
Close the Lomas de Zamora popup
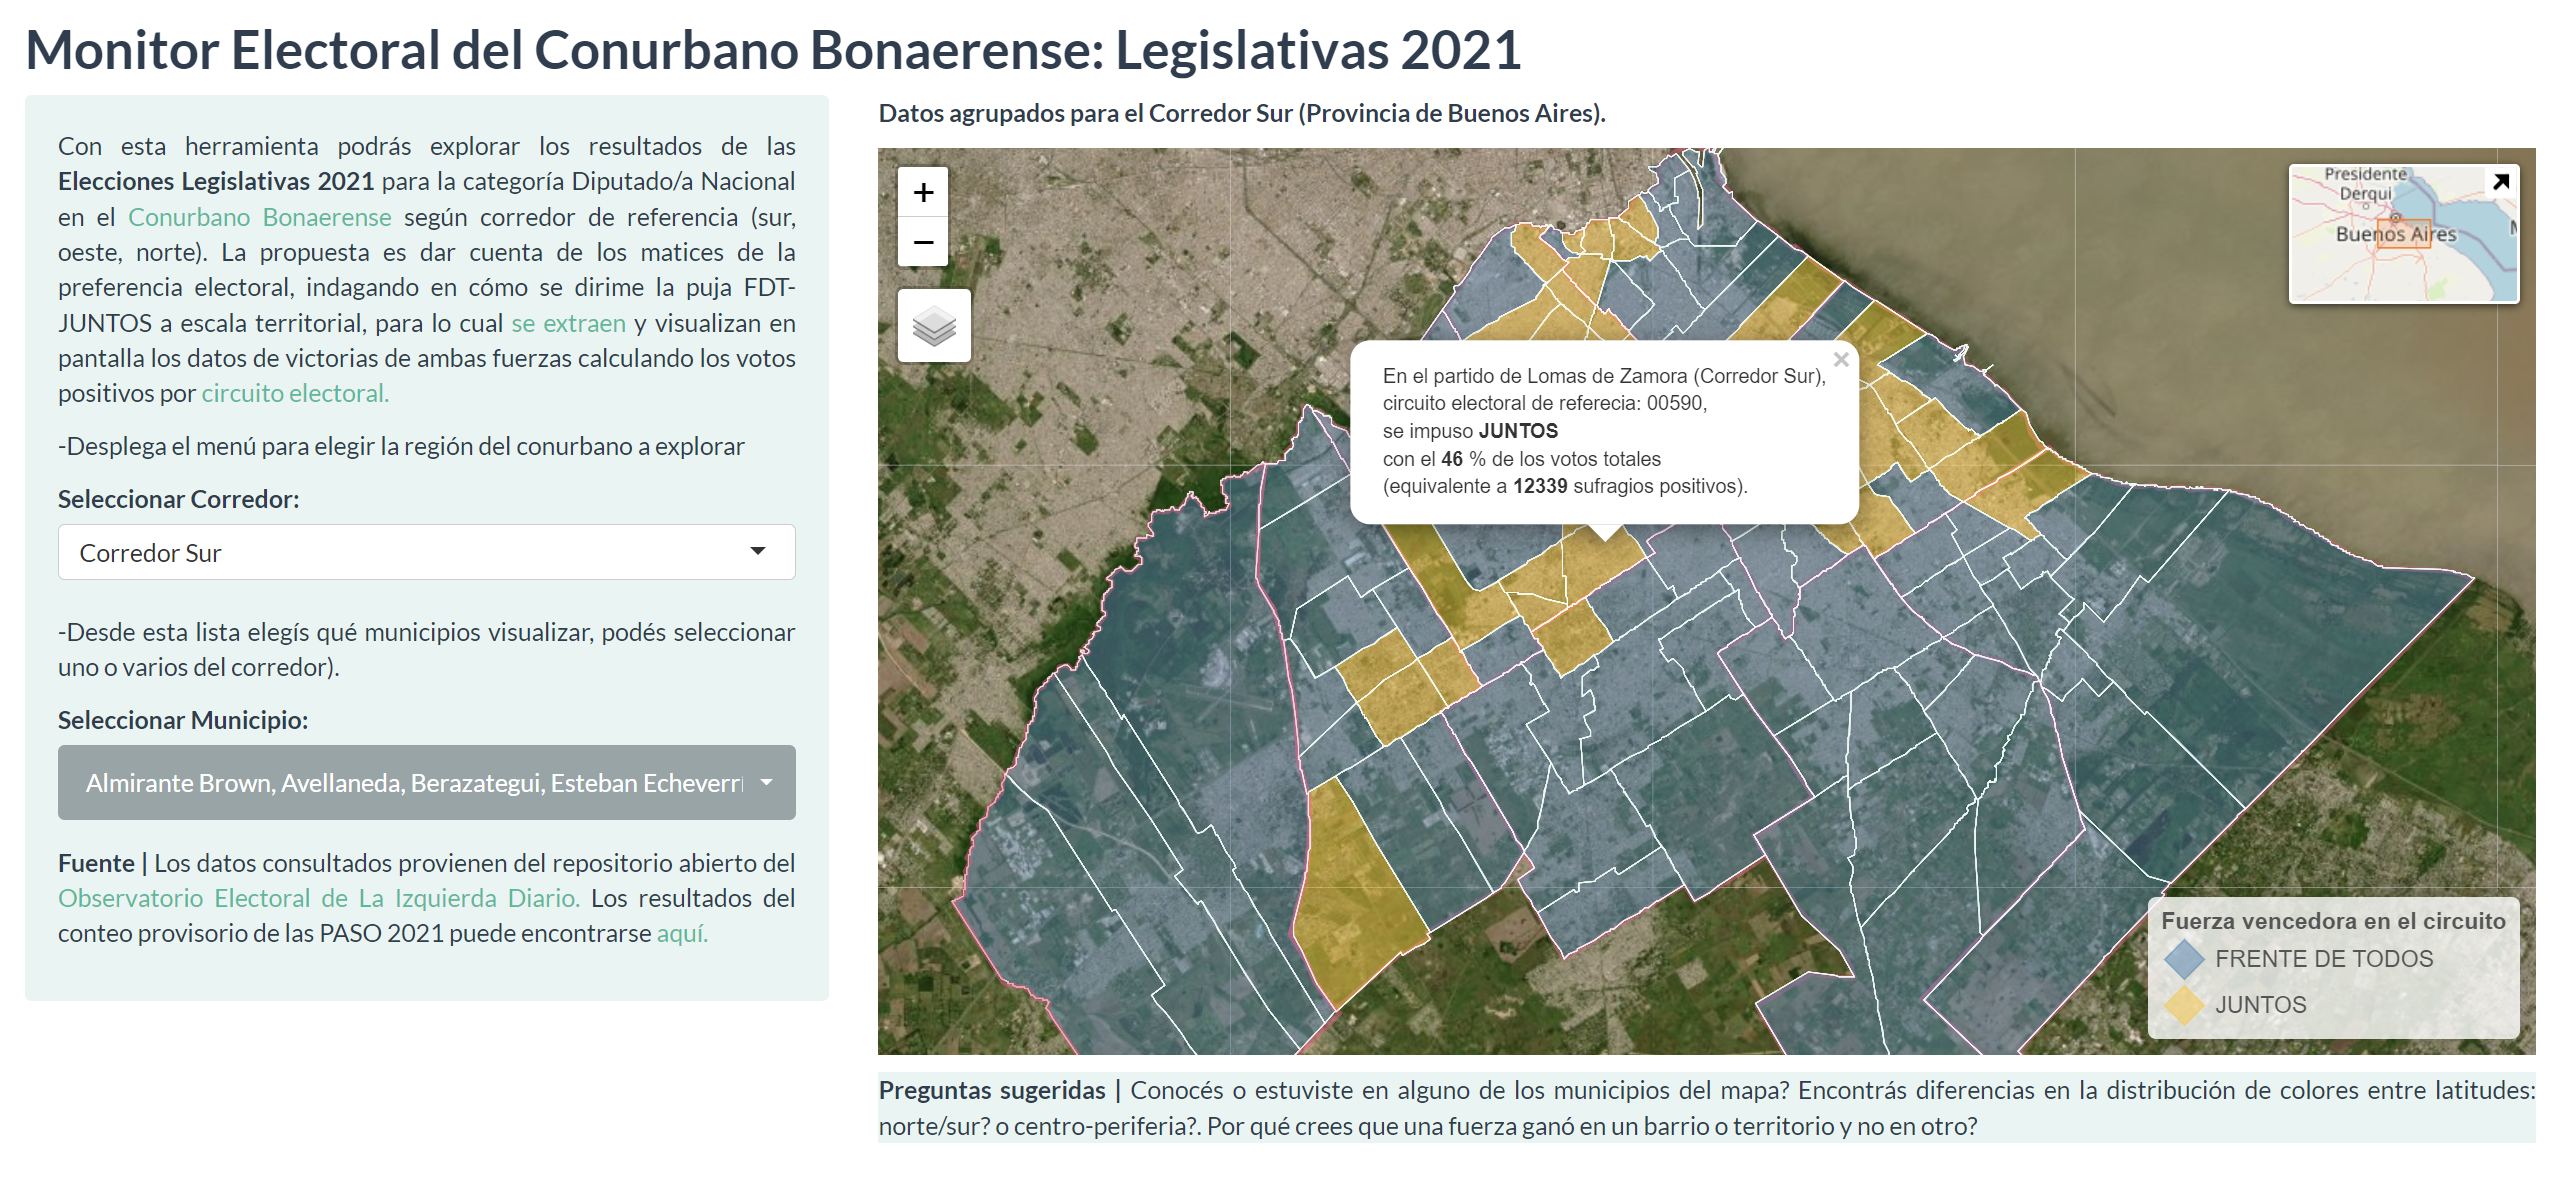click(x=1841, y=361)
